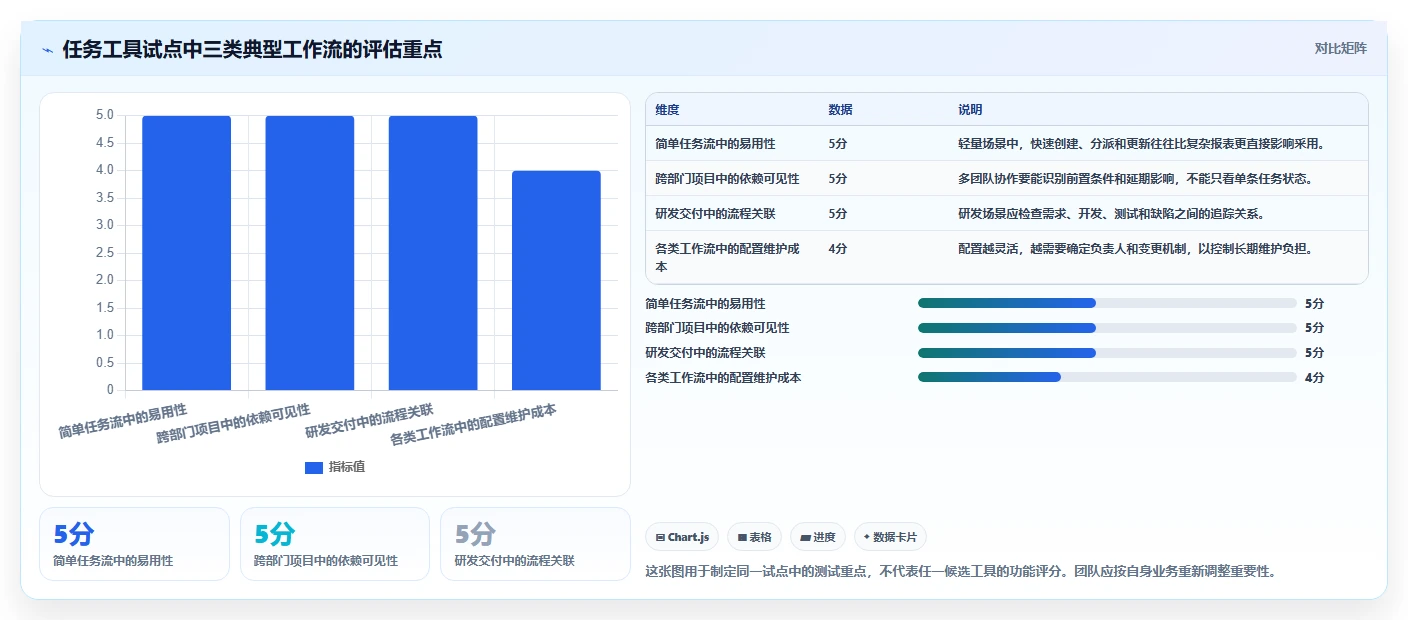
Task: Click the 数据 column header
Action: (841, 110)
